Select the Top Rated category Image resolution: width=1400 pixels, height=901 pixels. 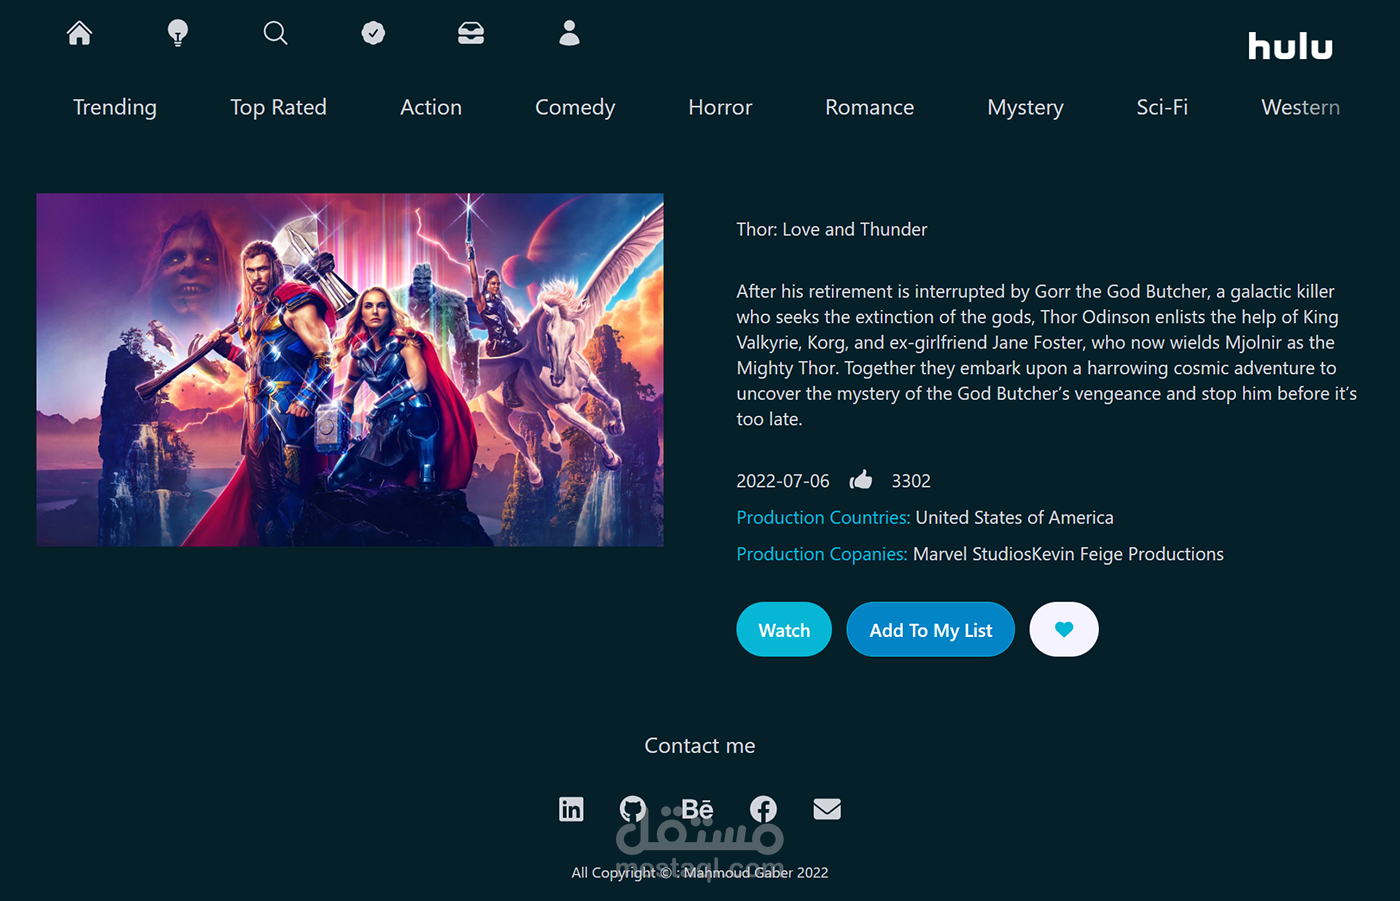pos(278,107)
